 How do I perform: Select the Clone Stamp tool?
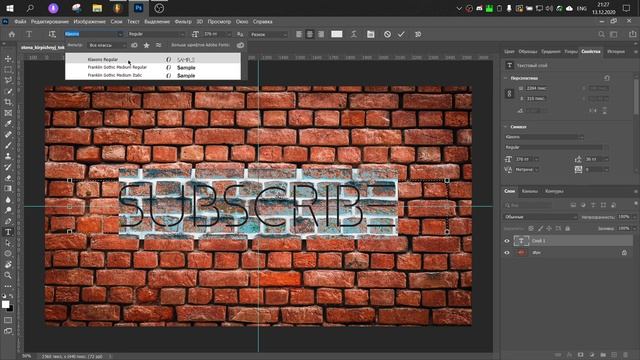(8, 156)
